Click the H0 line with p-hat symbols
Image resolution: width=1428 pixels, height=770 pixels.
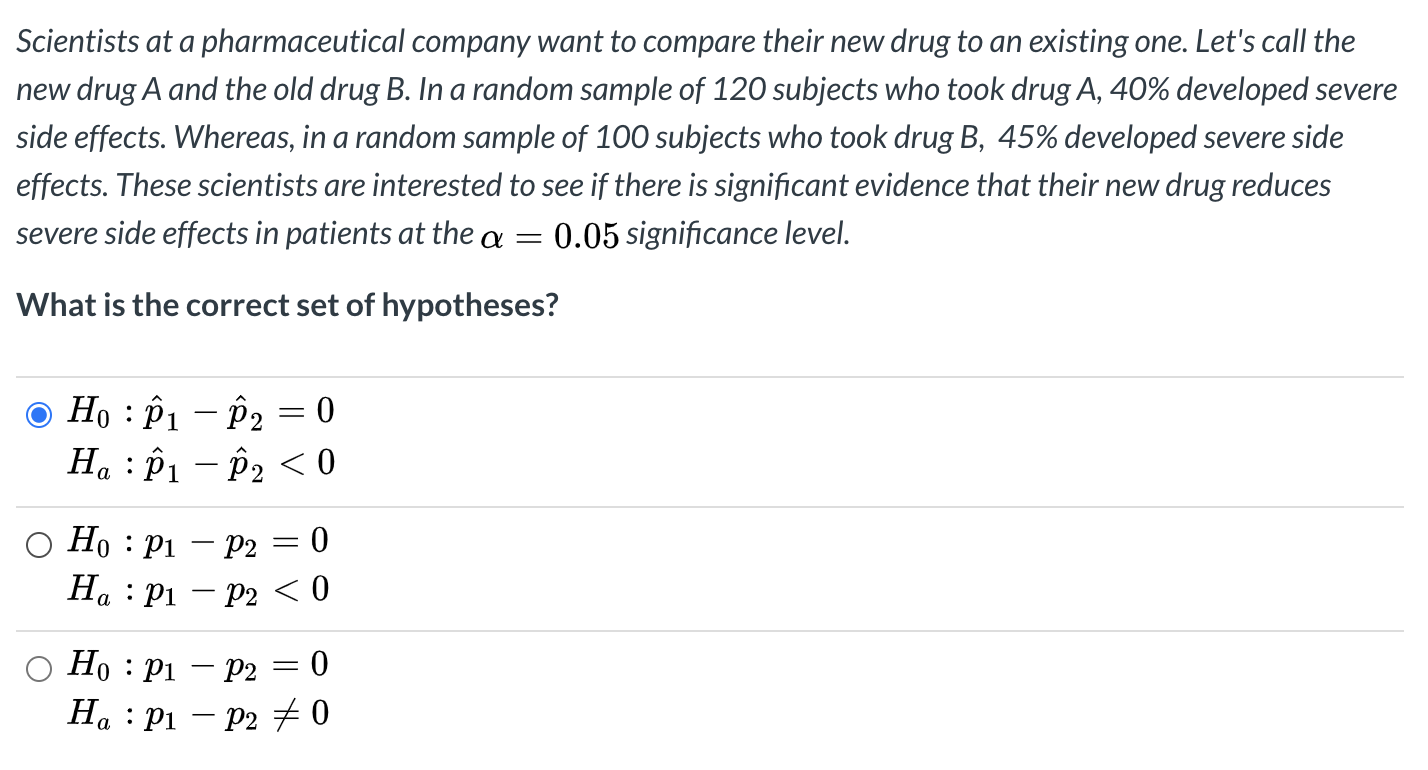(200, 413)
